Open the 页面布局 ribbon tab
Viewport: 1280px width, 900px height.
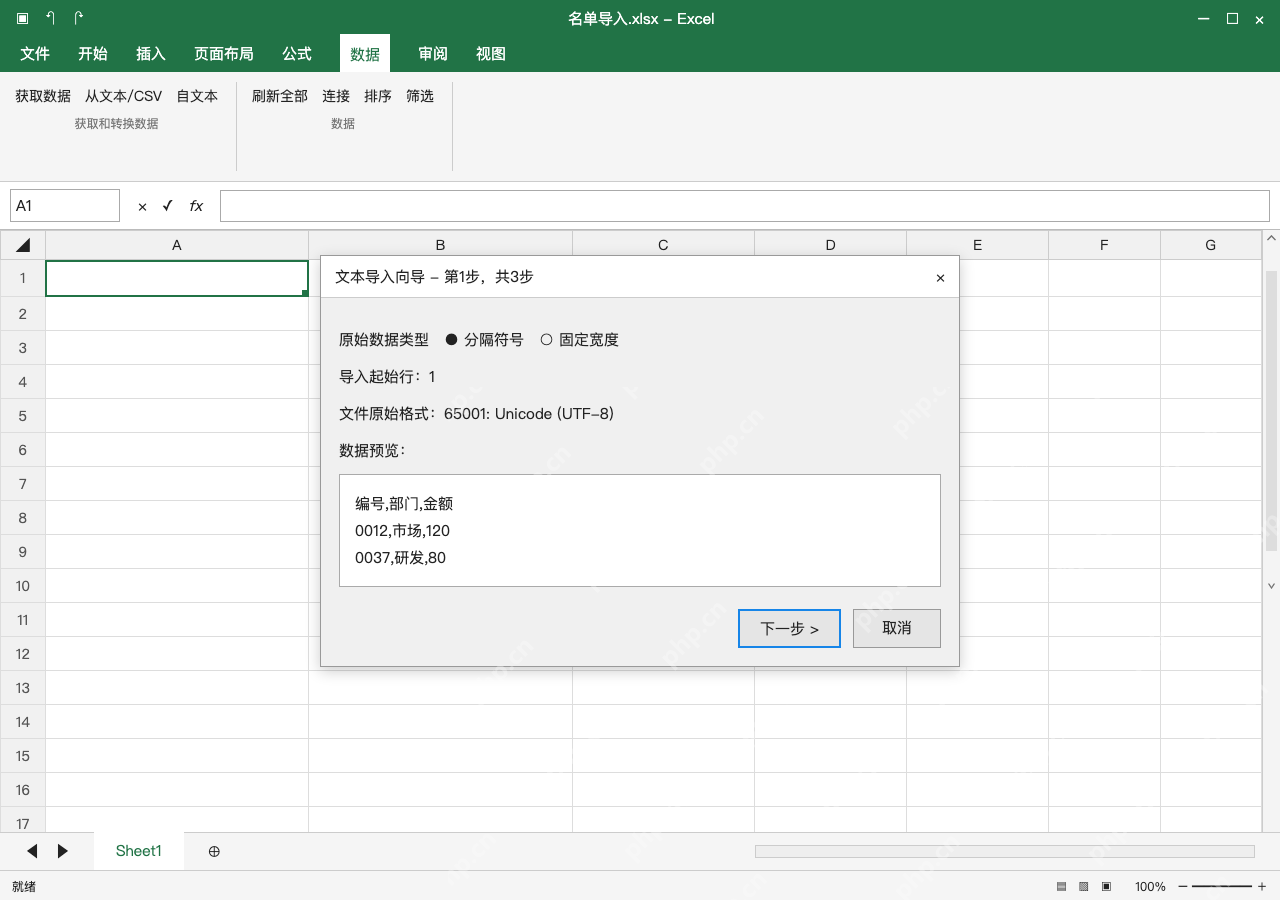click(x=224, y=54)
